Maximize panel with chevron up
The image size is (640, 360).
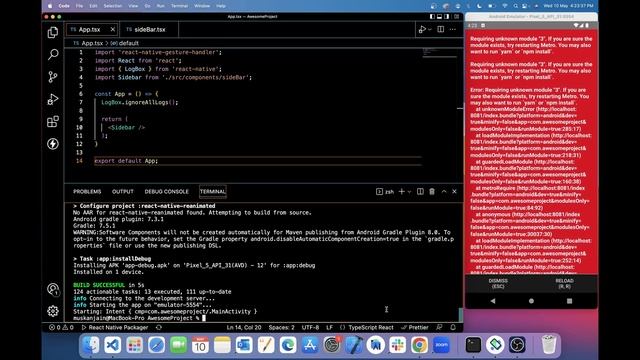[444, 191]
